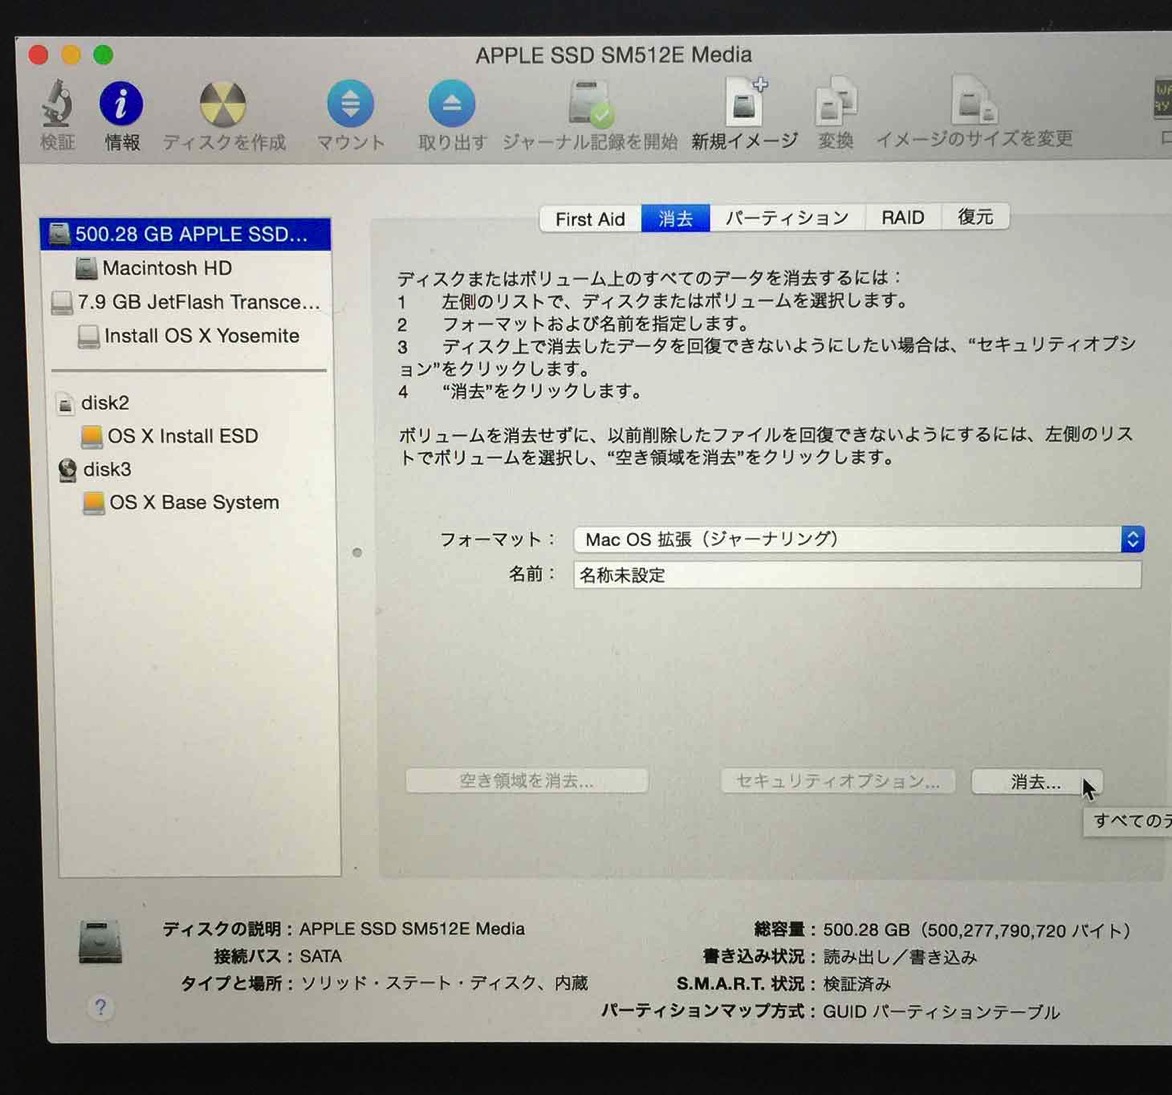The width and height of the screenshot is (1172, 1095).
Task: Click the GUID パーティションテーブル value
Action: (x=941, y=1012)
